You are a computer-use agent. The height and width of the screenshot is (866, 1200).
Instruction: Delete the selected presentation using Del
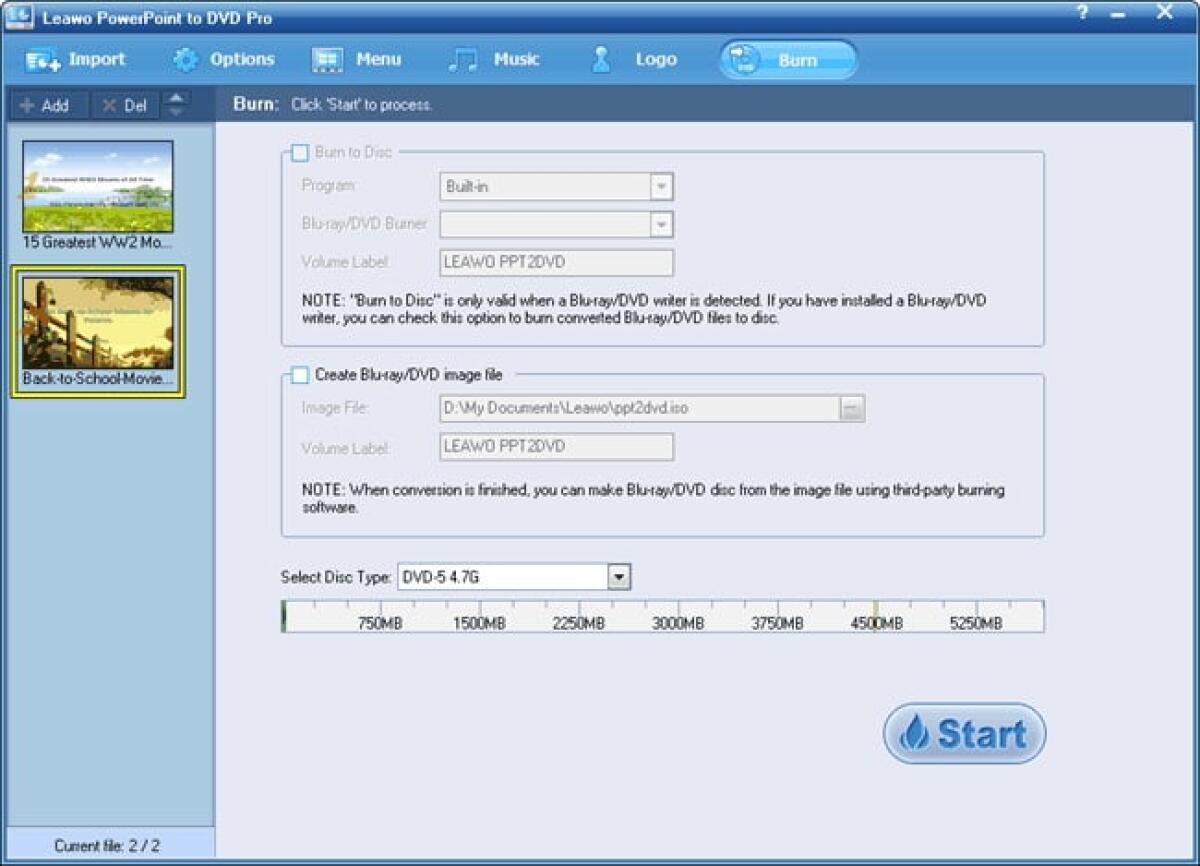(x=124, y=105)
